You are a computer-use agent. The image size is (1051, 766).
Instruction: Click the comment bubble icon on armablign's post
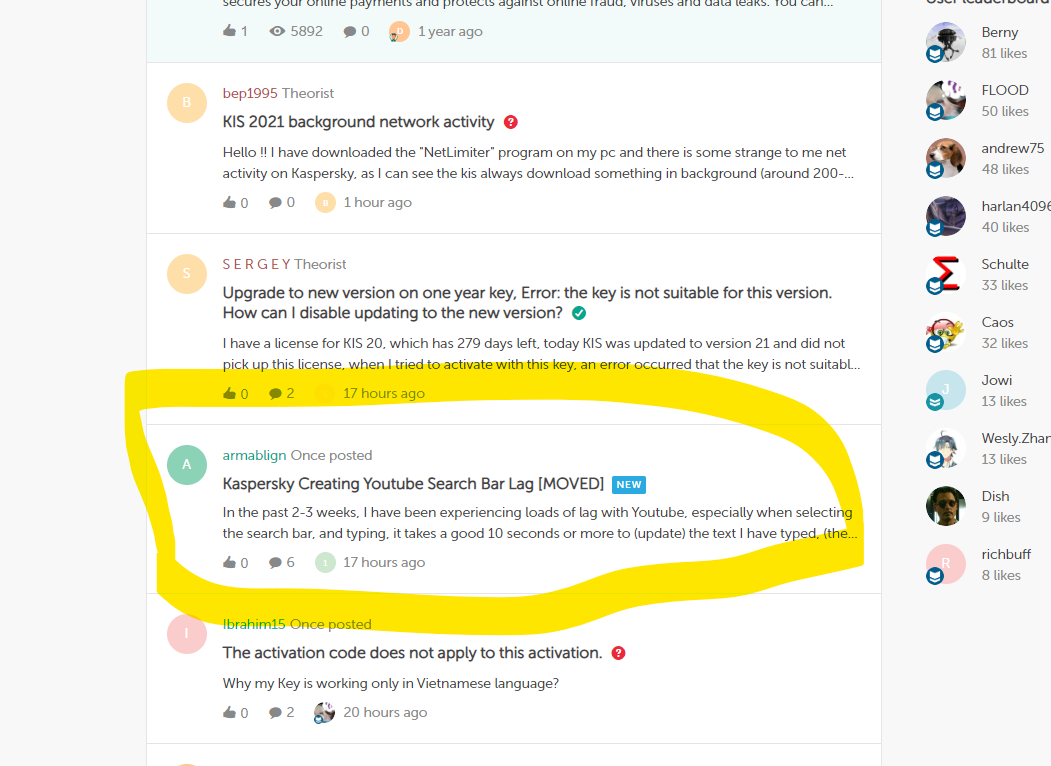click(x=275, y=562)
